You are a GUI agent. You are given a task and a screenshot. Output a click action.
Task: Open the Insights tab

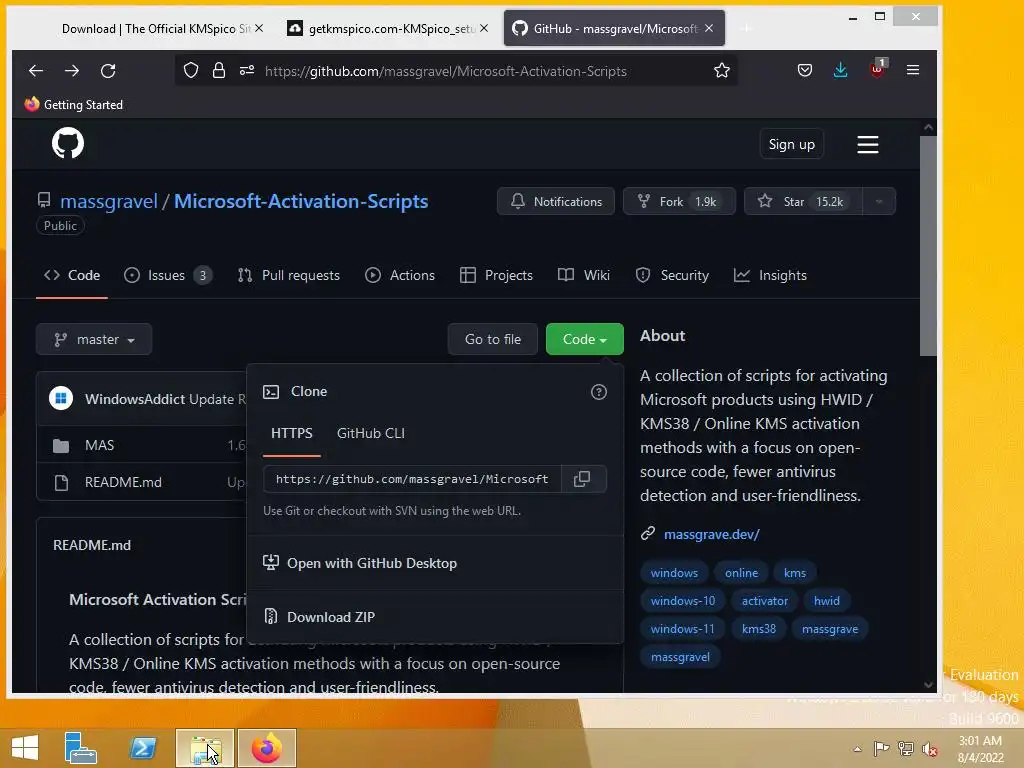pyautogui.click(x=770, y=275)
